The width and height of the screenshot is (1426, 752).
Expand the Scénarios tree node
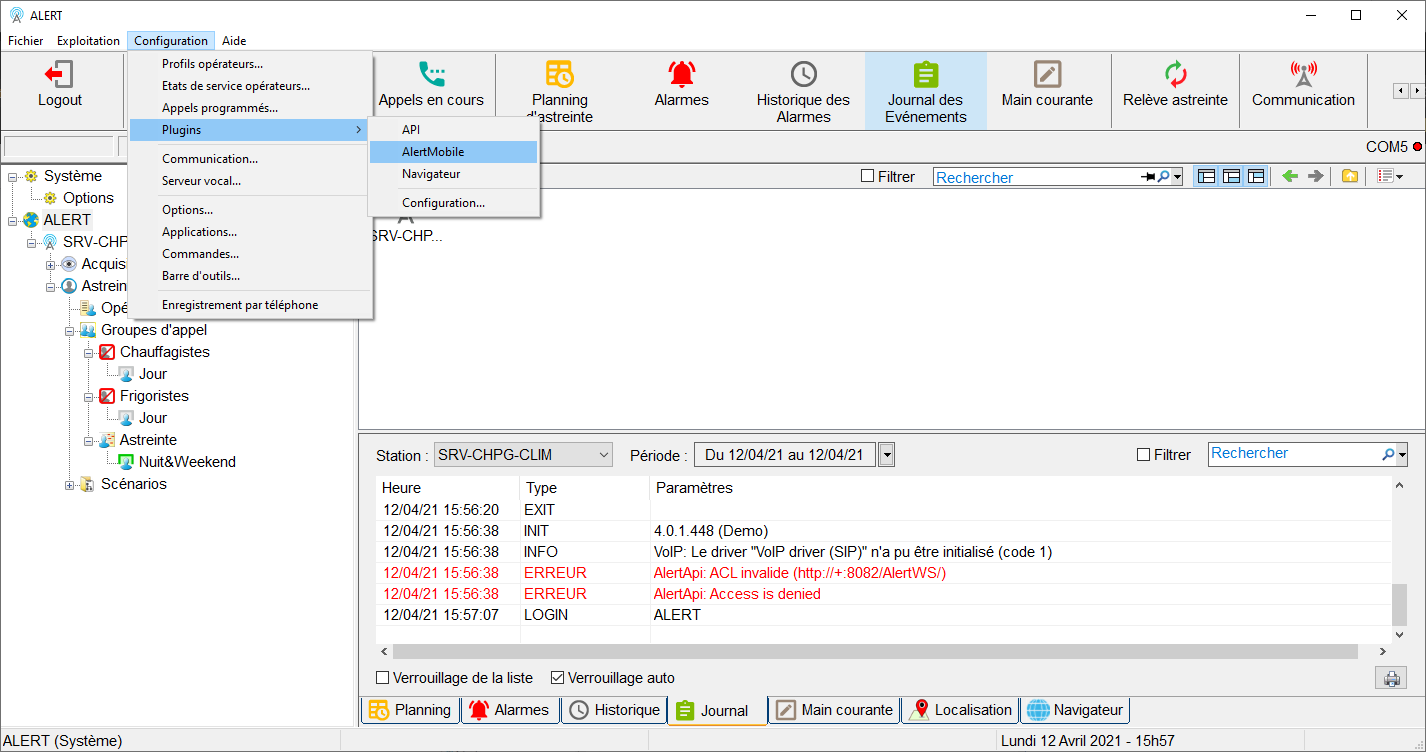(x=71, y=485)
